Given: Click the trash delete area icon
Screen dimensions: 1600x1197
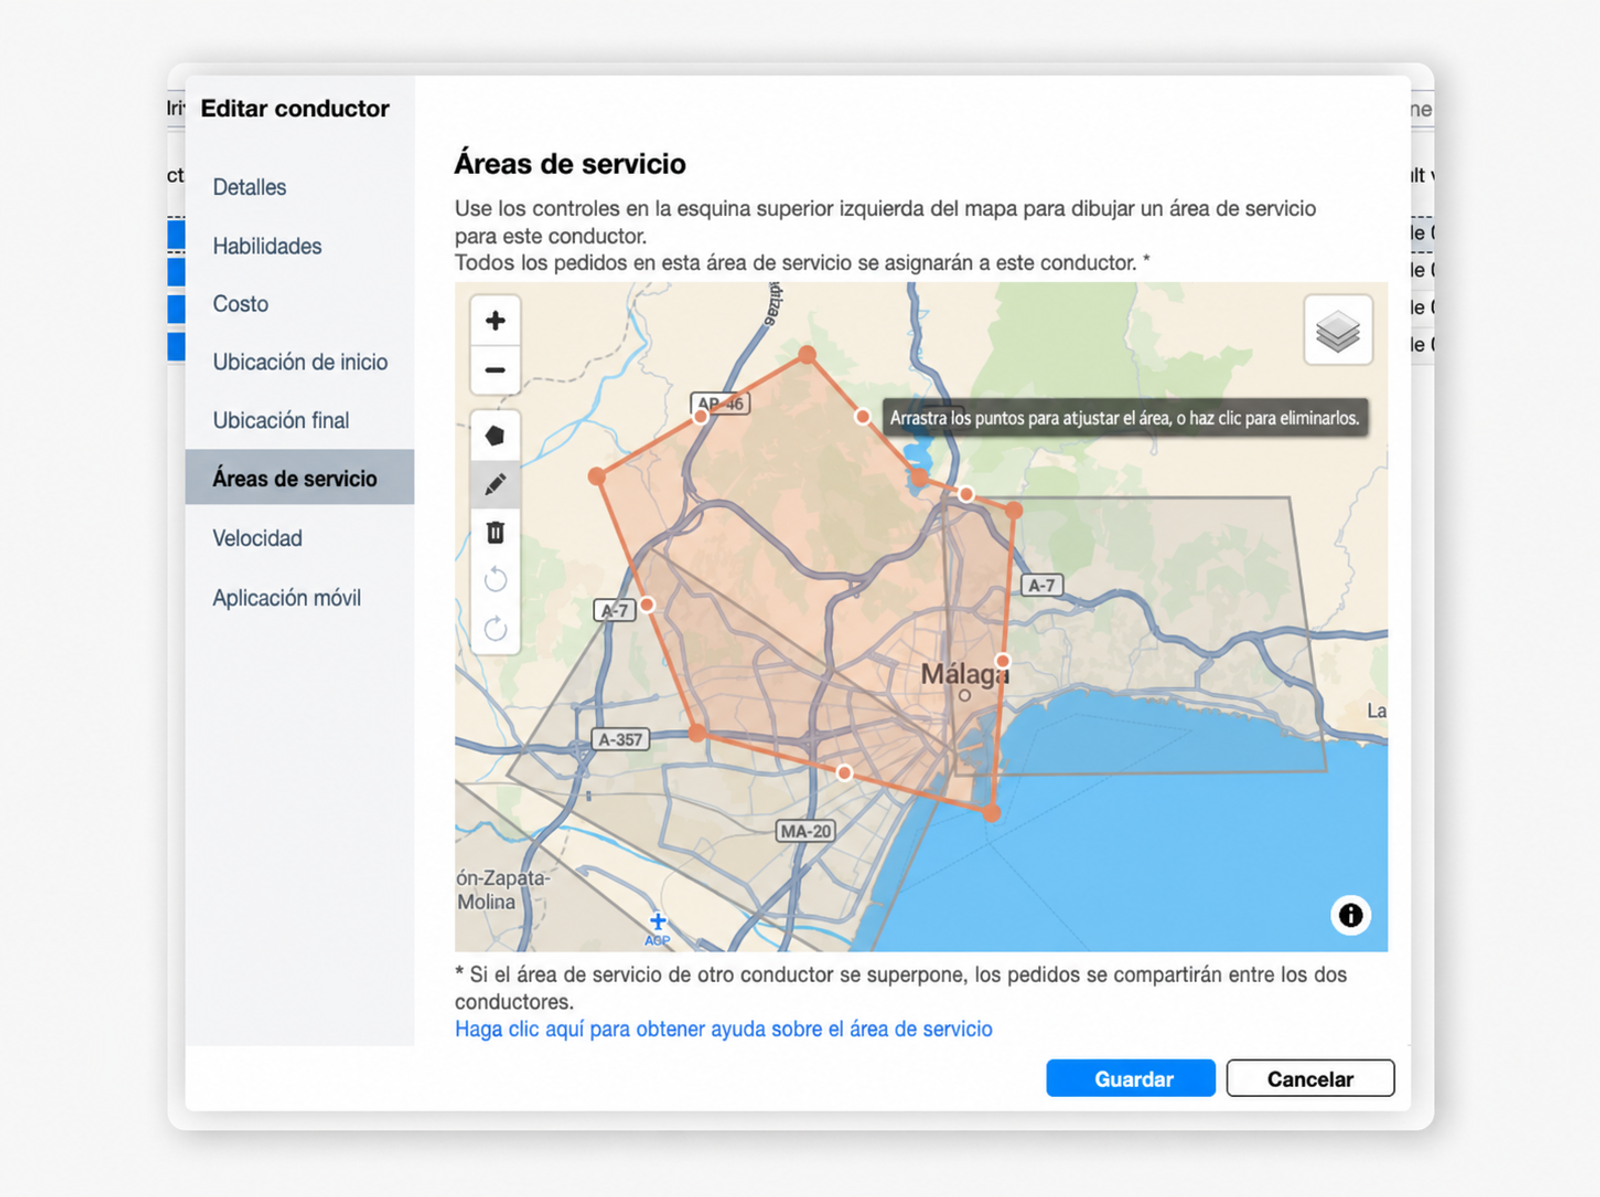Looking at the screenshot, I should [495, 533].
